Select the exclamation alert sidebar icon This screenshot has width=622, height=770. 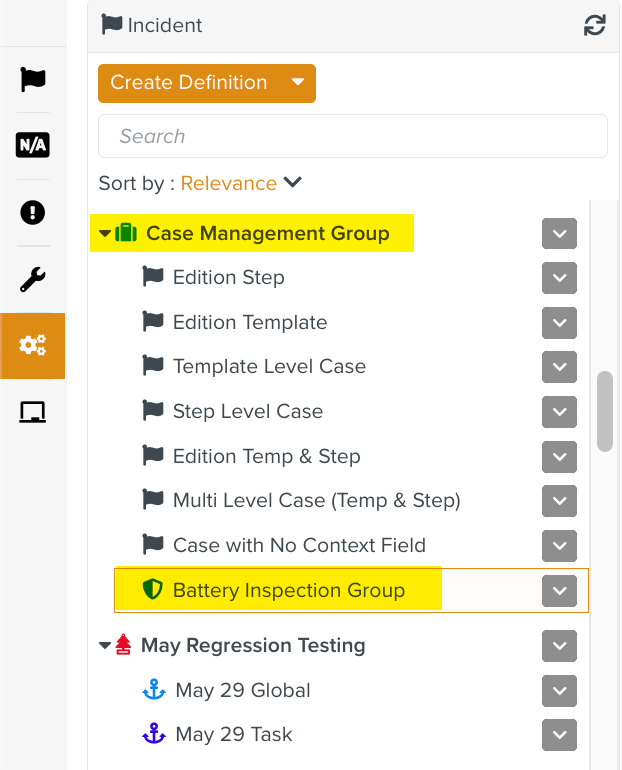pos(33,212)
